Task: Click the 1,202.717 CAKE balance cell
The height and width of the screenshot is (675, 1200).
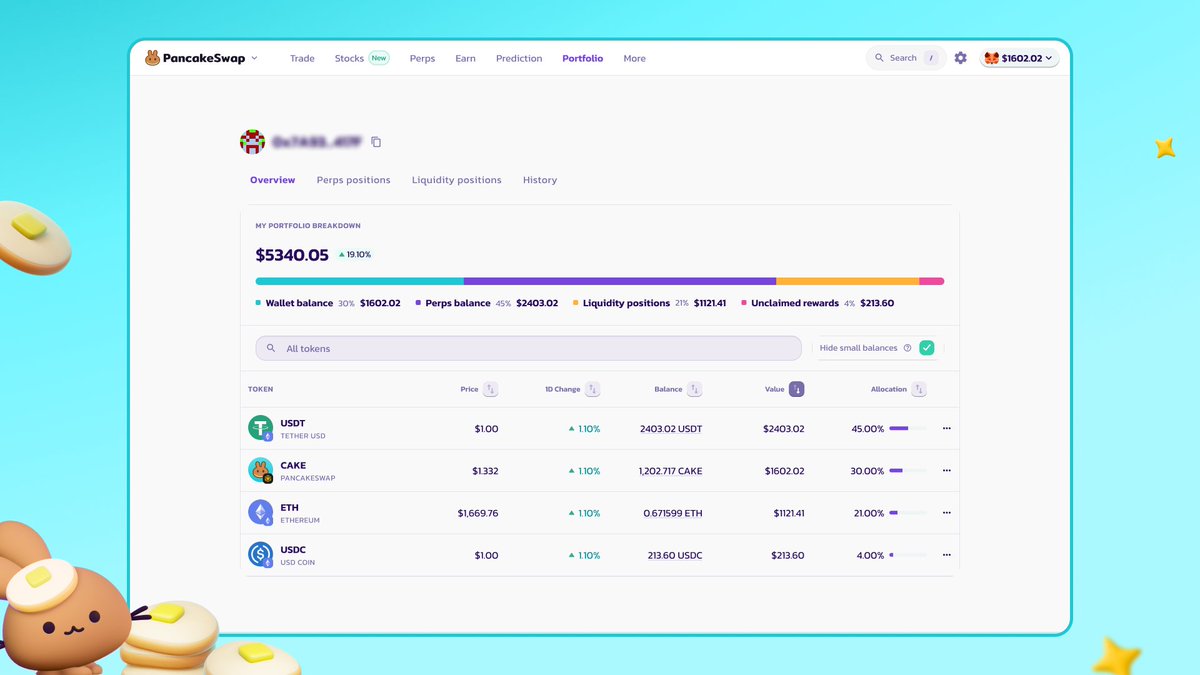Action: pyautogui.click(x=670, y=471)
